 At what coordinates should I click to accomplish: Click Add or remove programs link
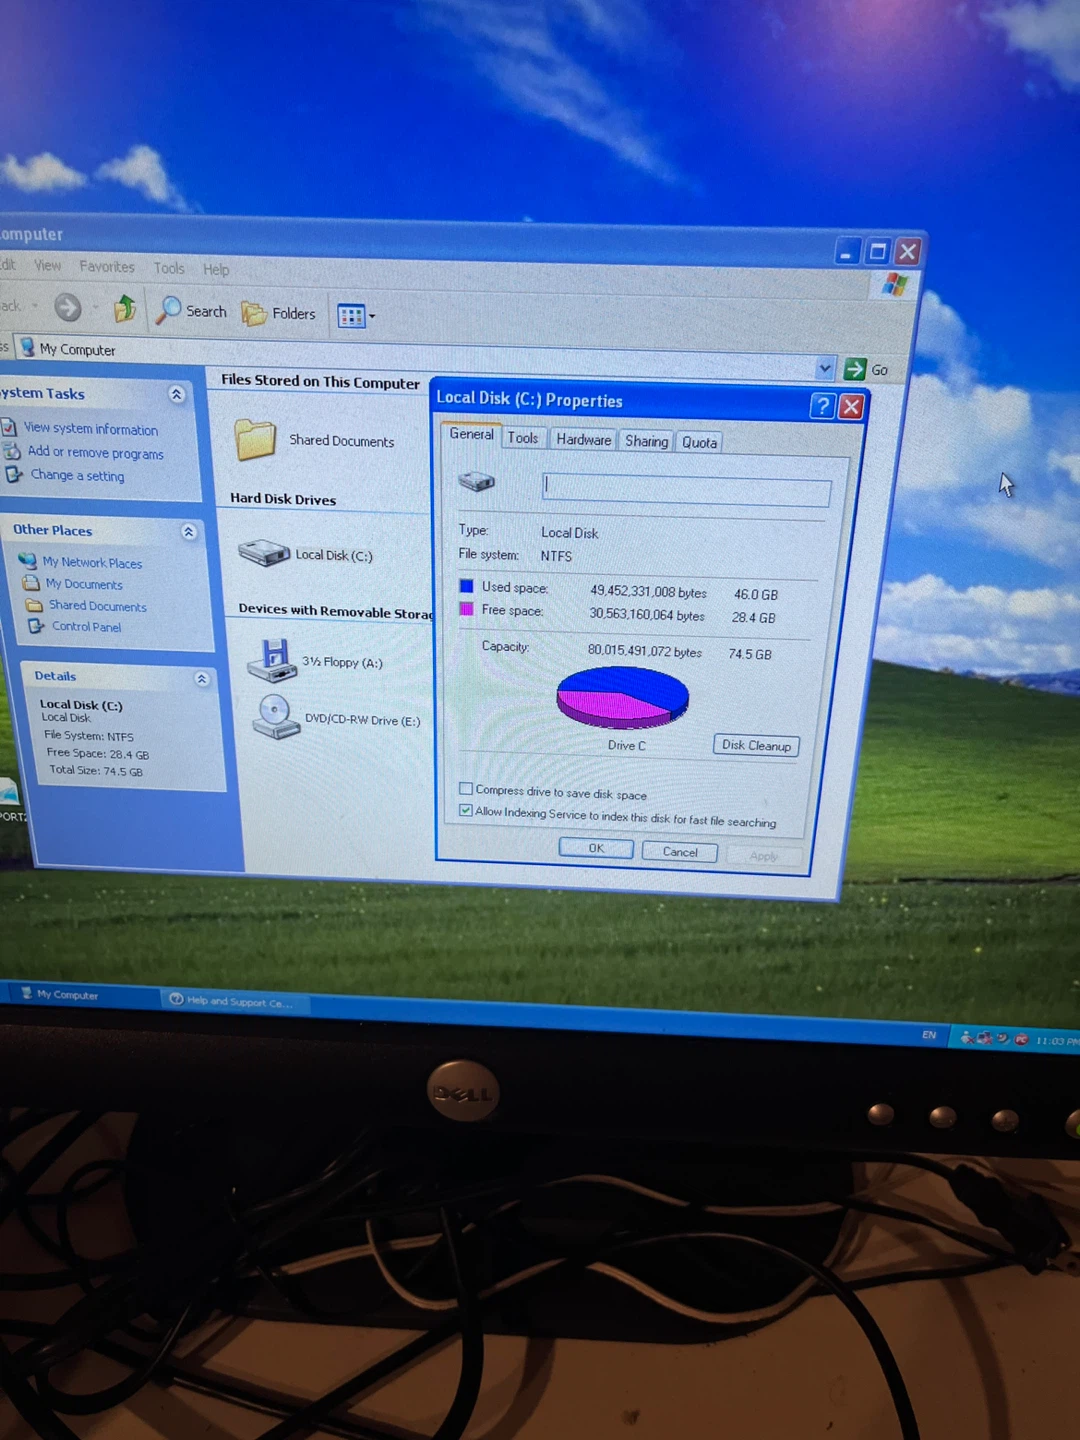[95, 452]
